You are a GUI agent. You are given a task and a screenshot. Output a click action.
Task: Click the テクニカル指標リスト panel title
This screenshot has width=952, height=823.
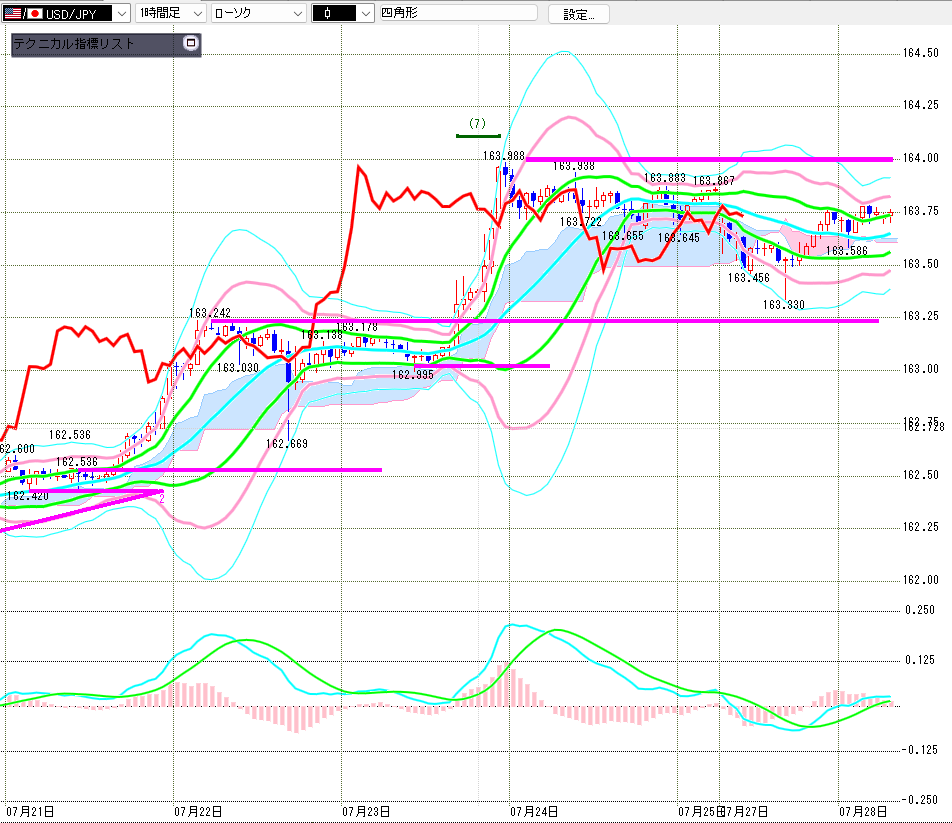coord(73,44)
